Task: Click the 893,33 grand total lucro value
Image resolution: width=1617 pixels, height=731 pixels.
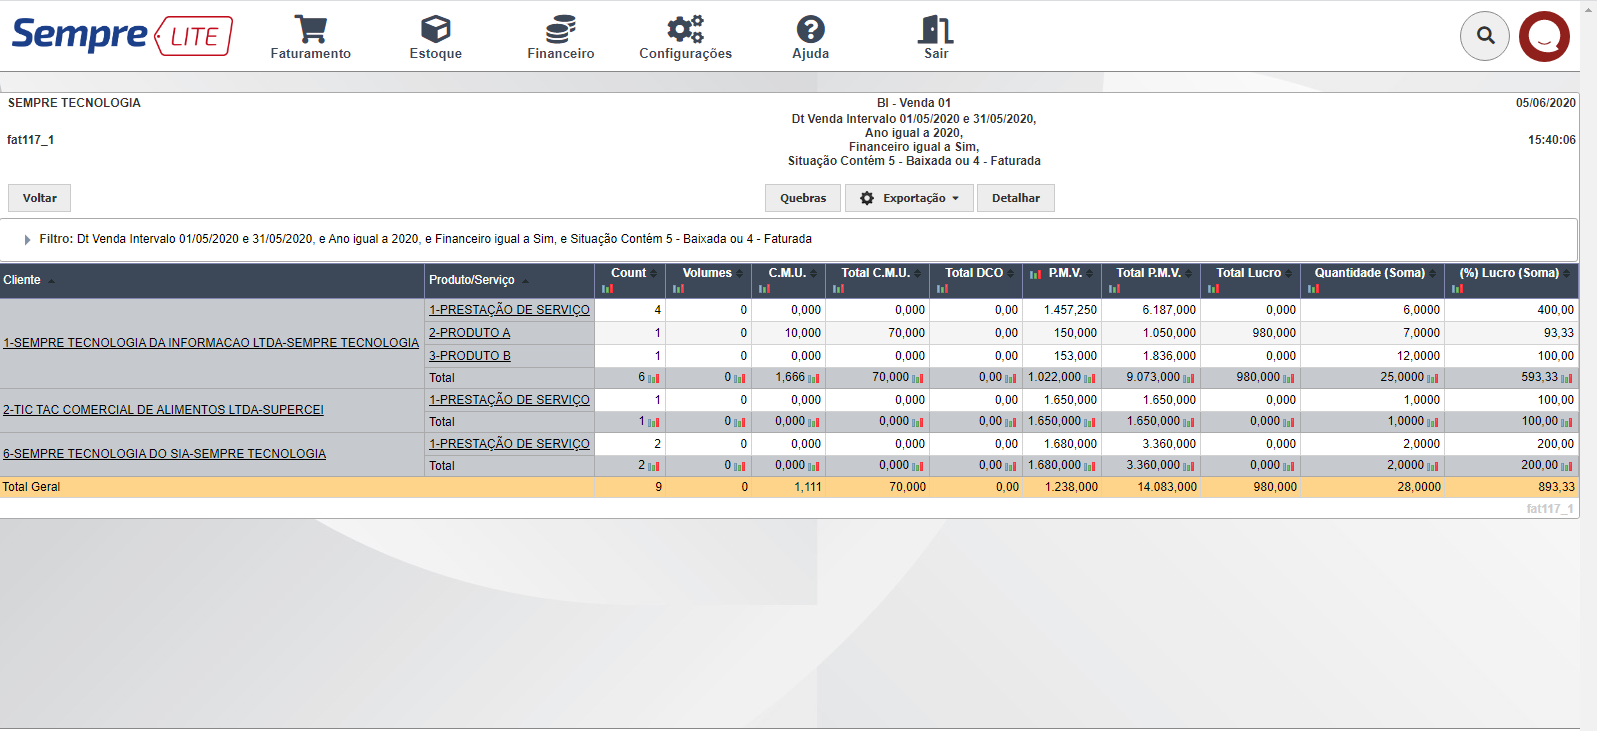Action: coord(1556,487)
